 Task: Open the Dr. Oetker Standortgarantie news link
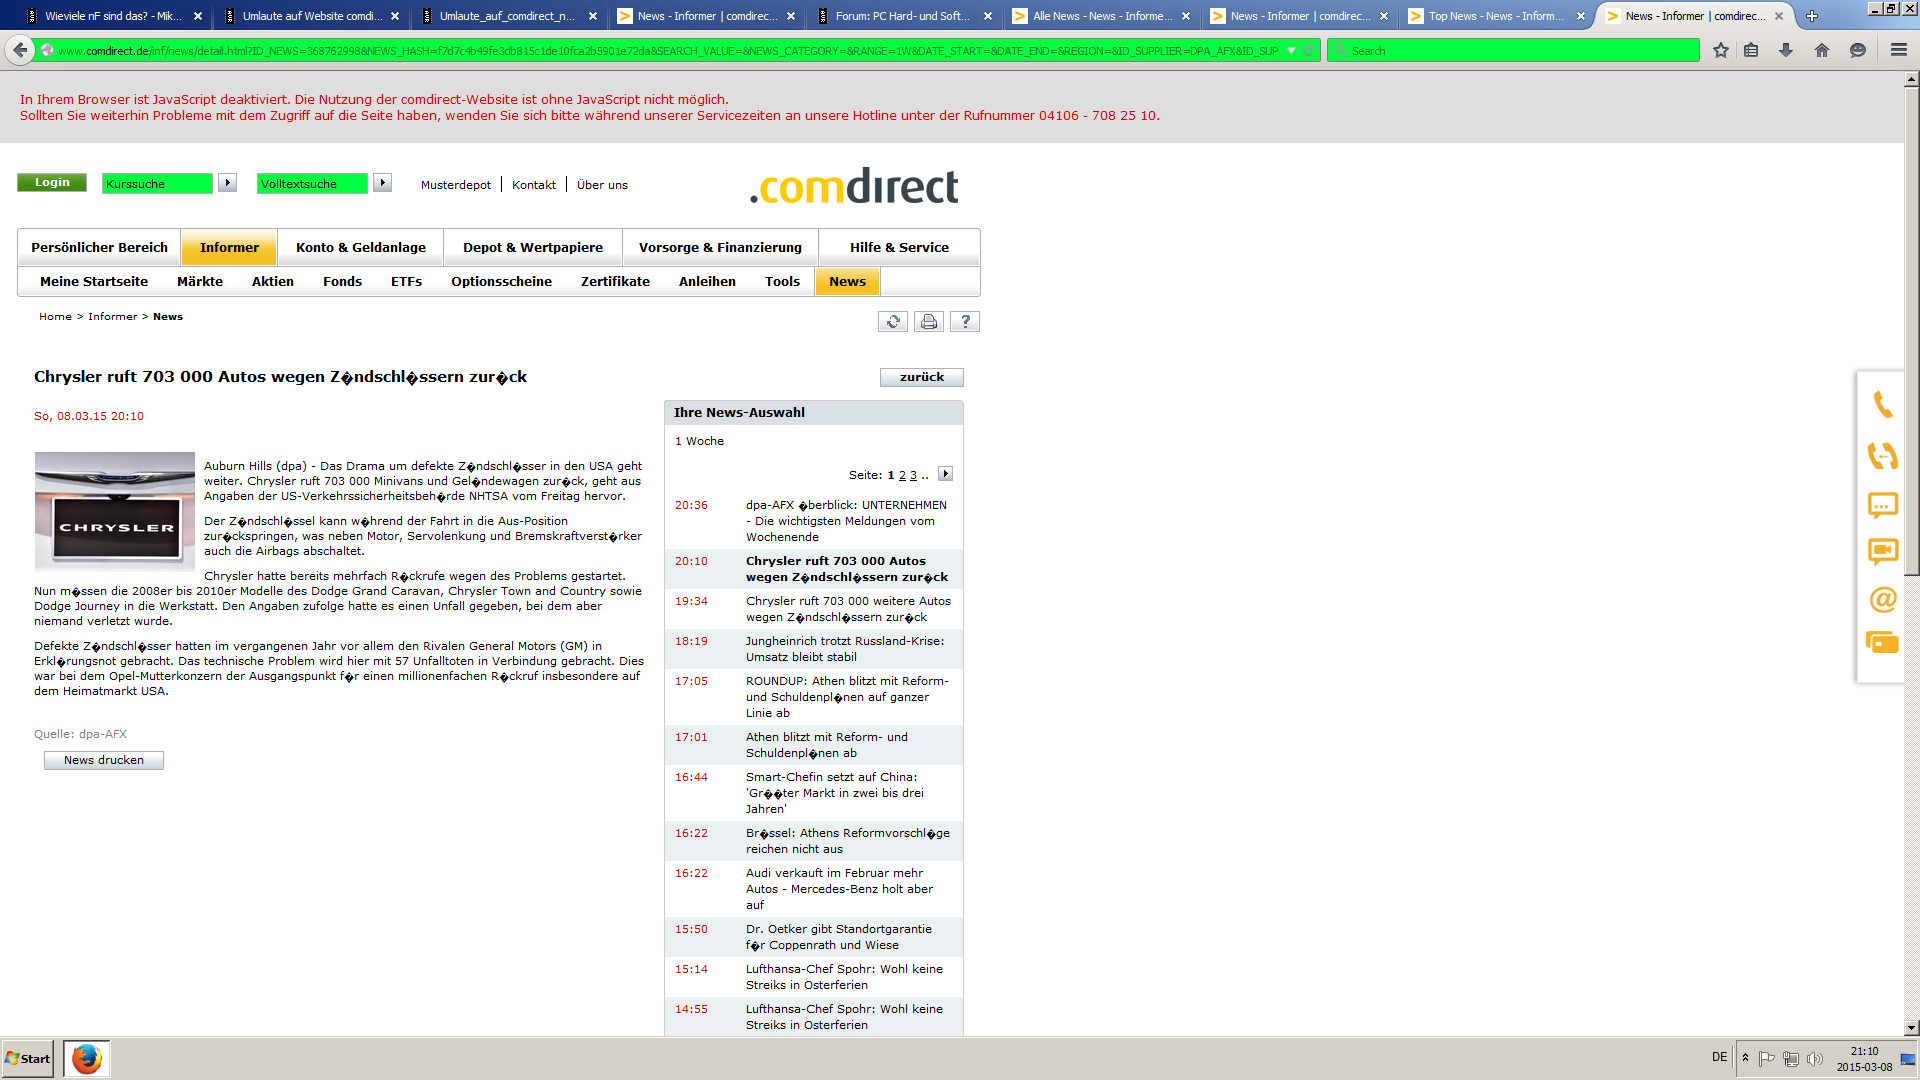tap(839, 937)
